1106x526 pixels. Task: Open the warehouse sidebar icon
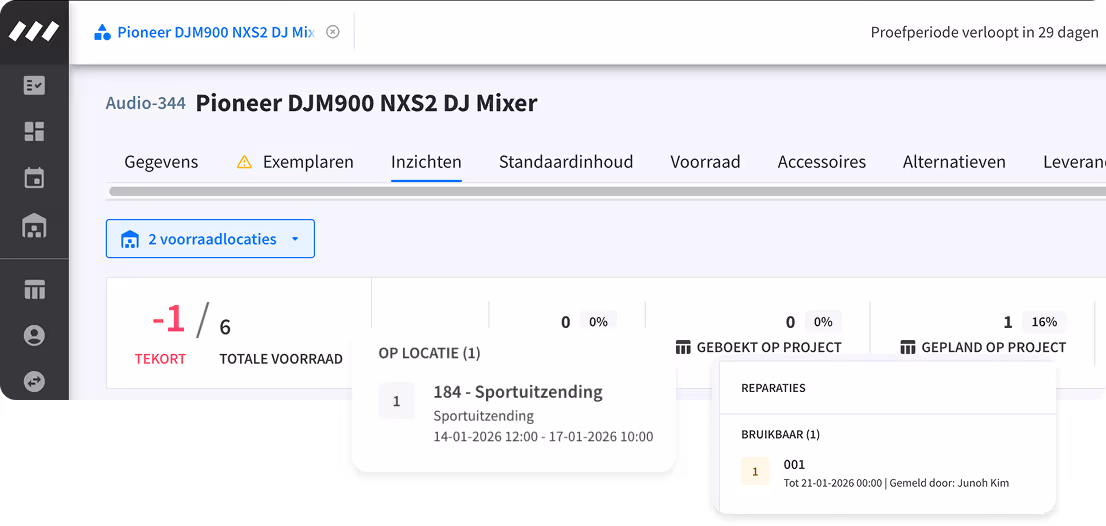34,226
